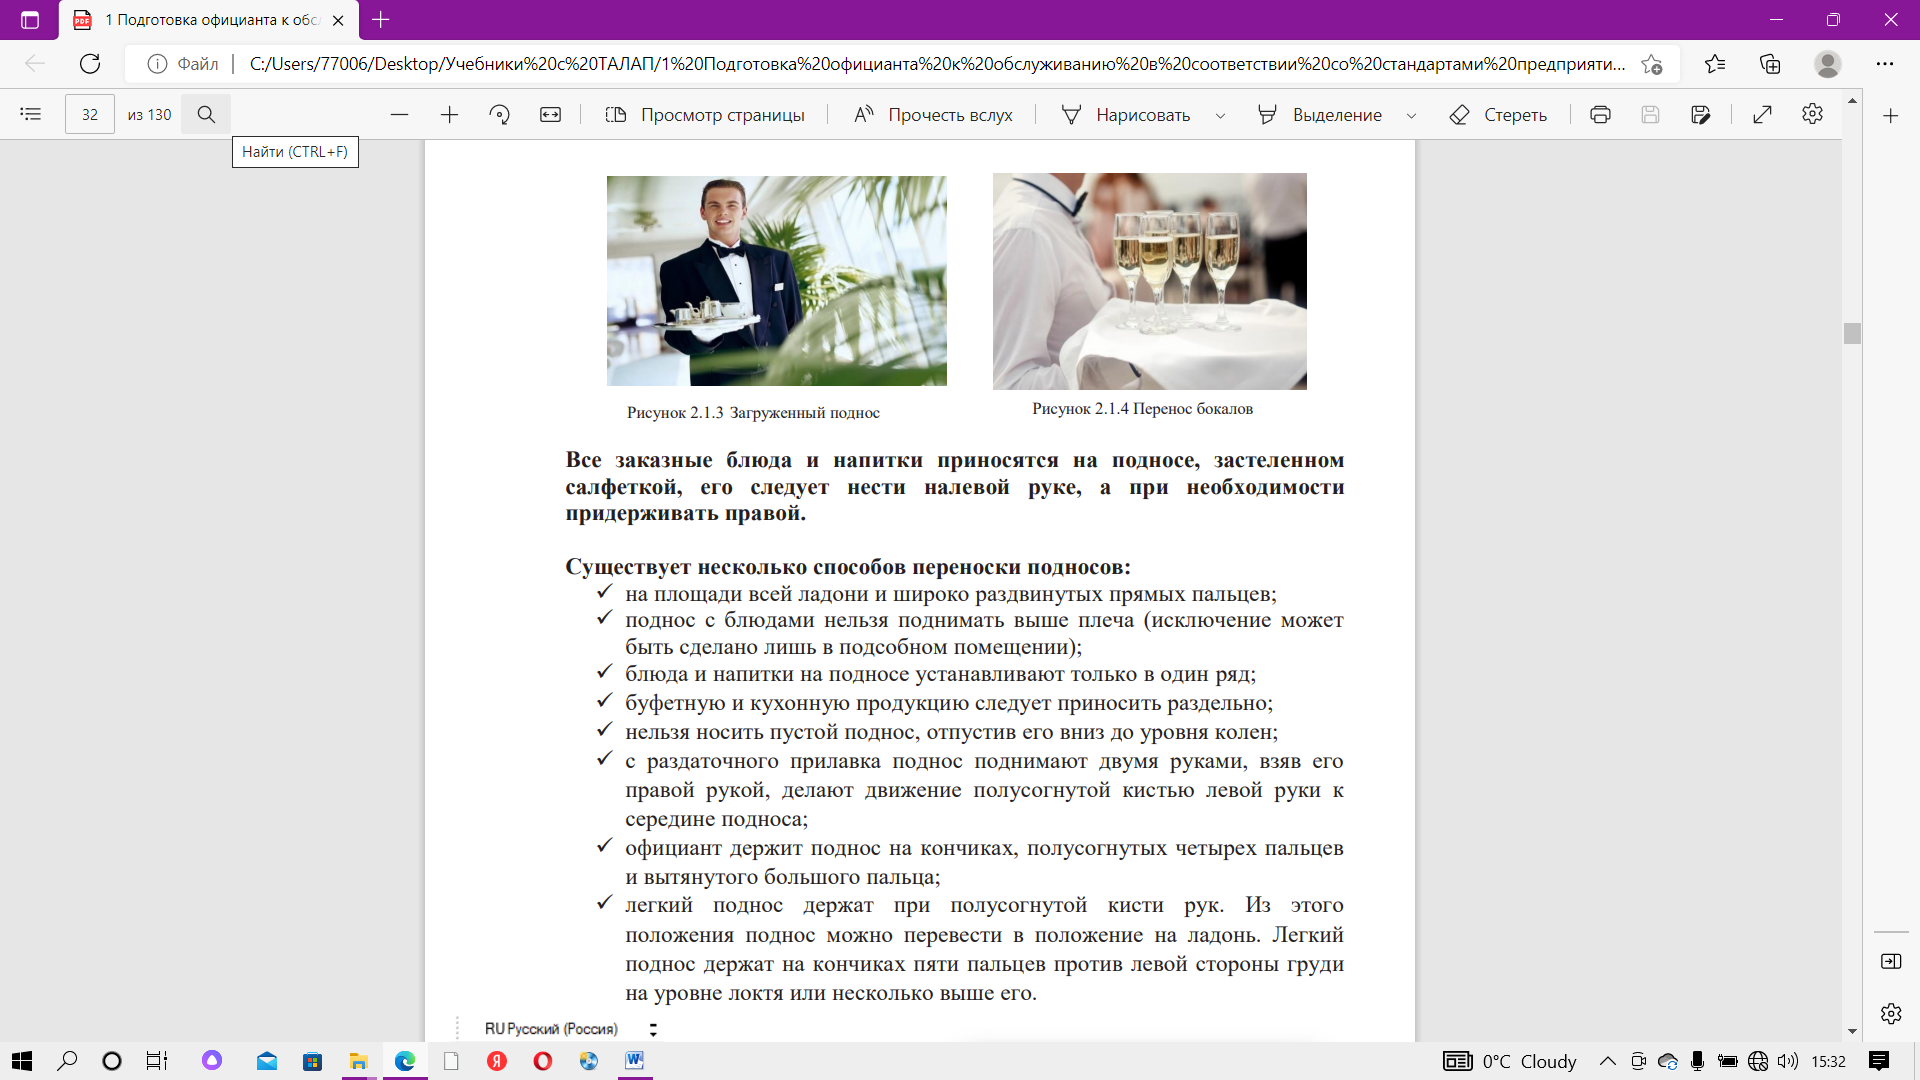
Task: Open the browser settings and more menu
Action: [x=1885, y=64]
